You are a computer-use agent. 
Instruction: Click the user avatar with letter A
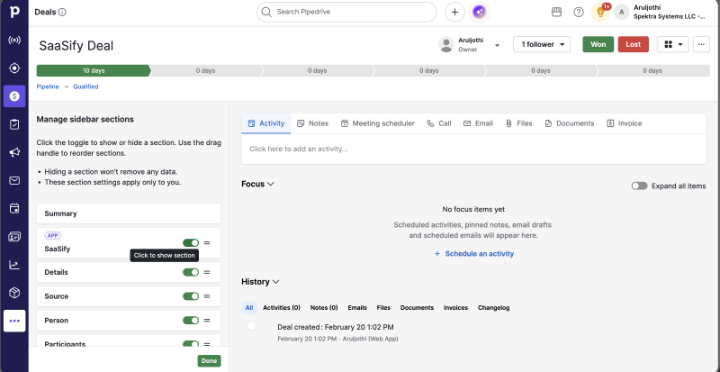tap(621, 12)
